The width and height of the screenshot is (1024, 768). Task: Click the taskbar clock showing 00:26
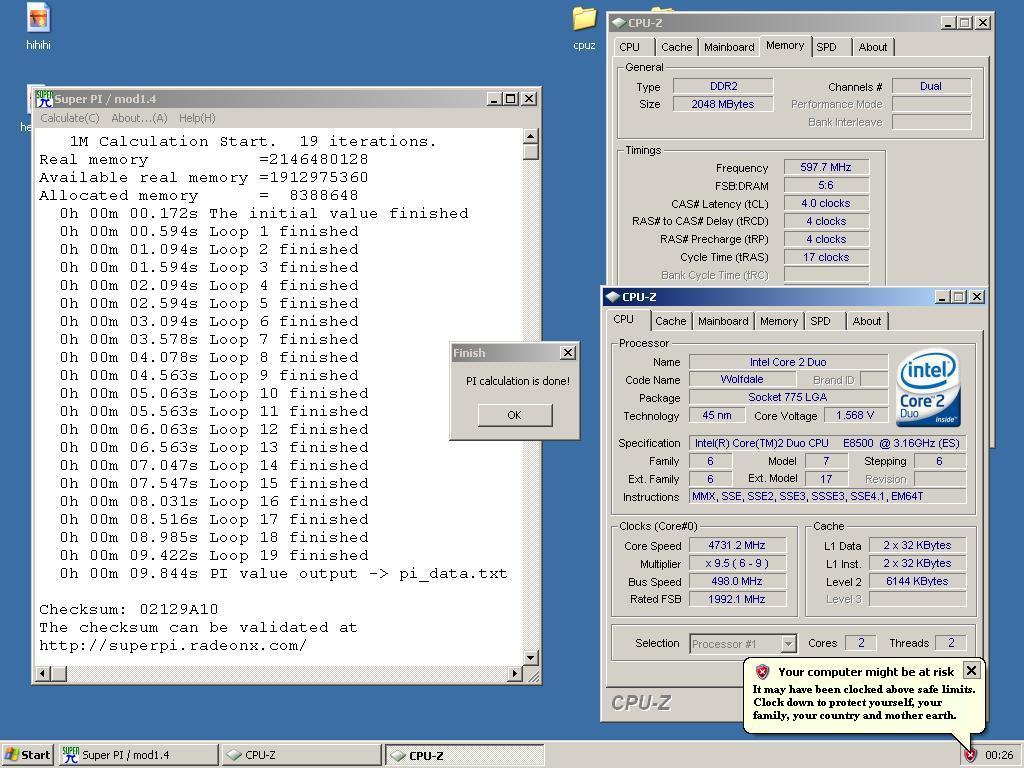(x=999, y=756)
